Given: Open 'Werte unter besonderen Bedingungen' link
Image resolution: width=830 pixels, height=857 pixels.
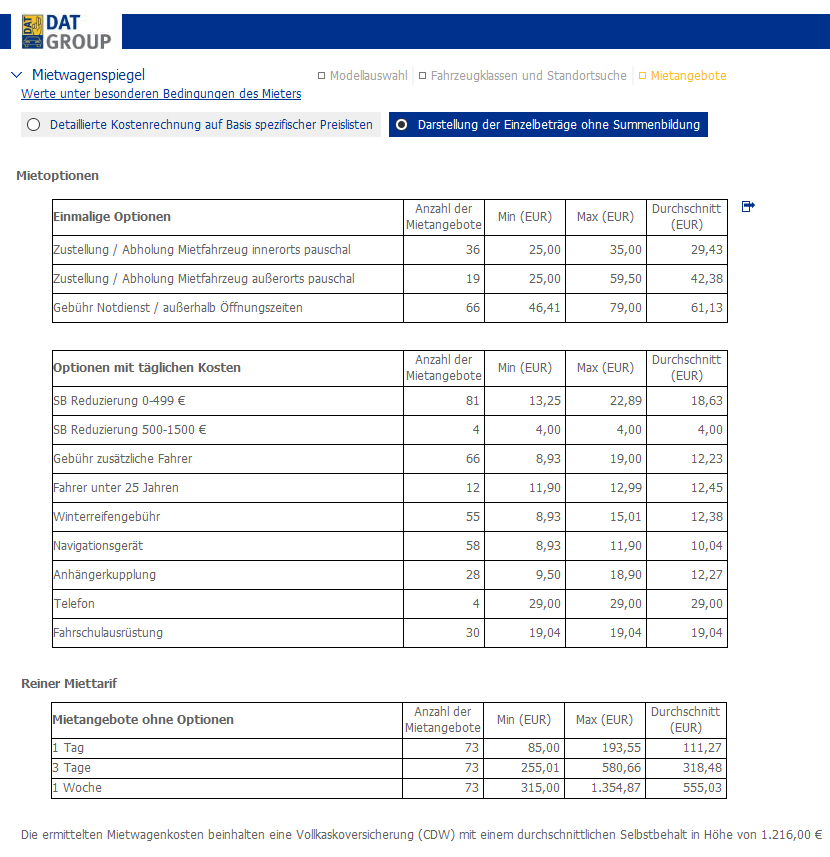Looking at the screenshot, I should coord(161,94).
